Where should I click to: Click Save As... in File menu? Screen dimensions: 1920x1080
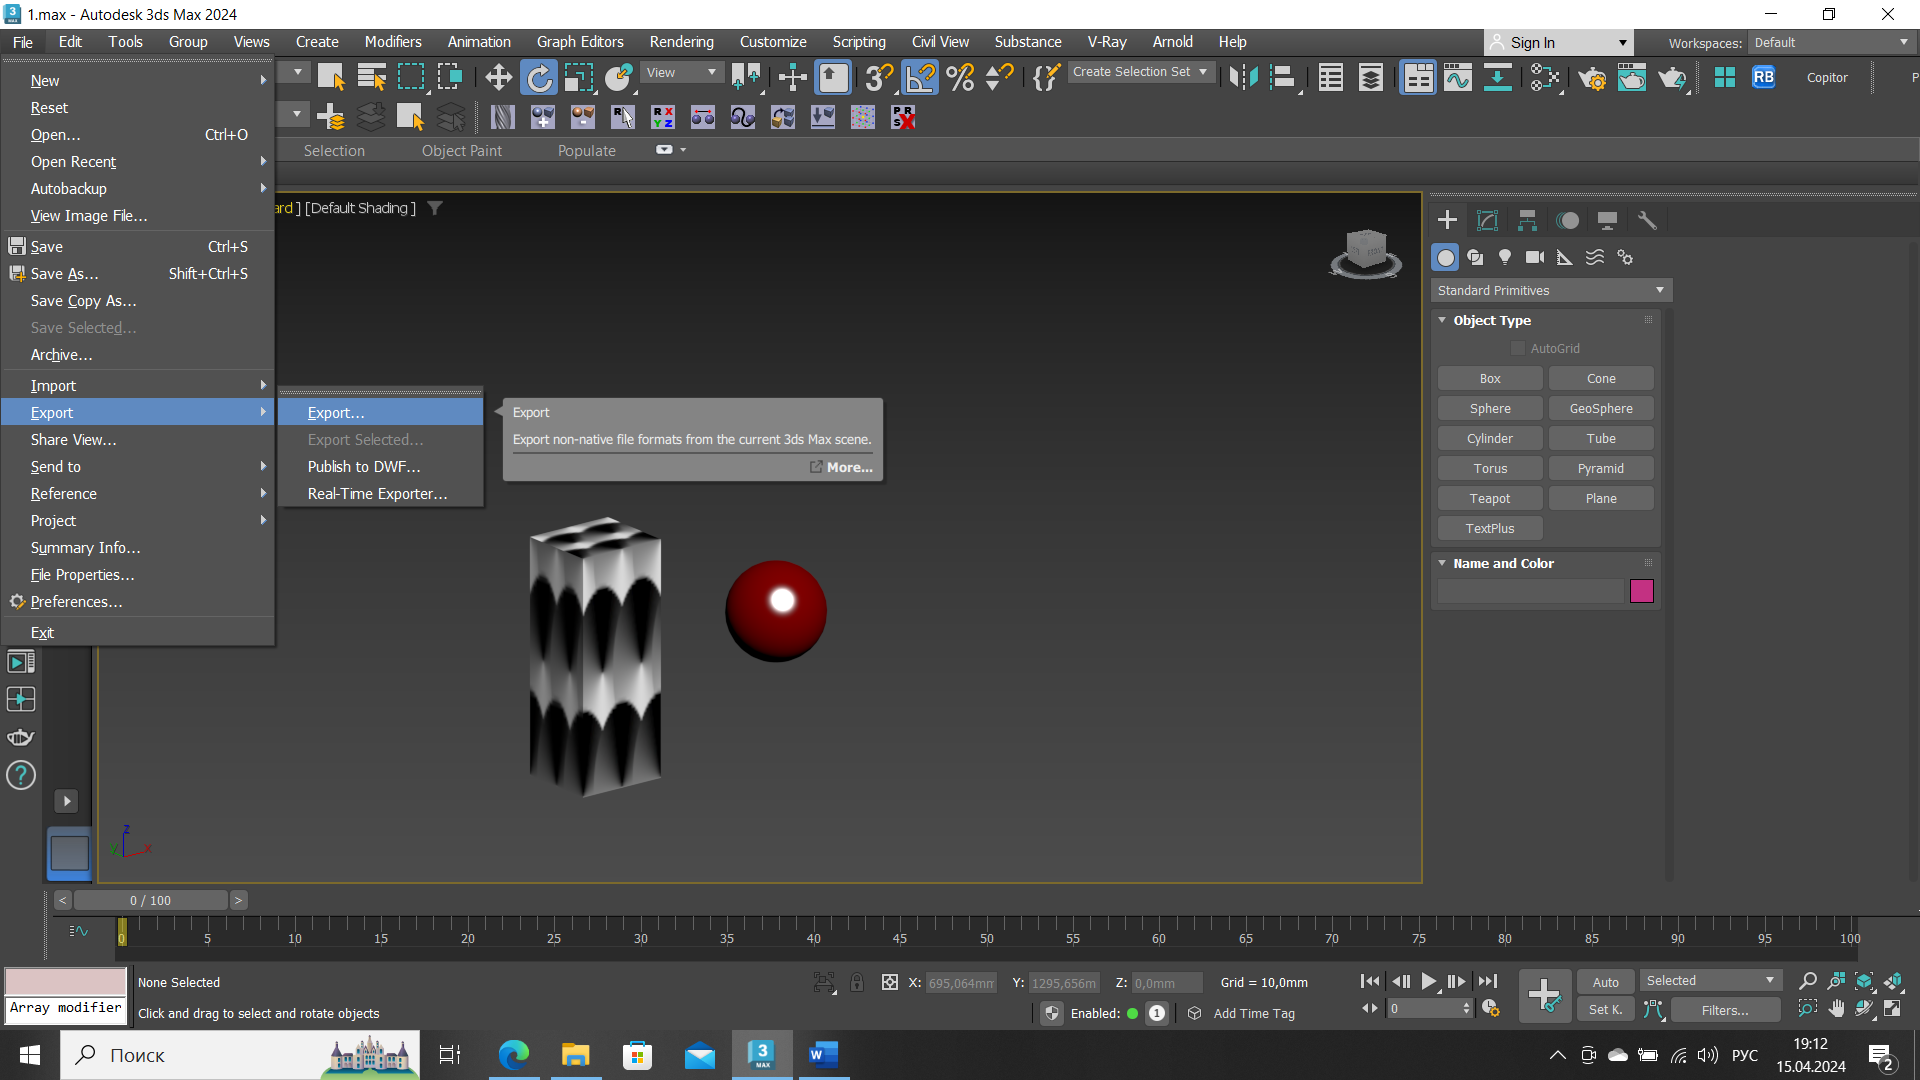(x=138, y=273)
